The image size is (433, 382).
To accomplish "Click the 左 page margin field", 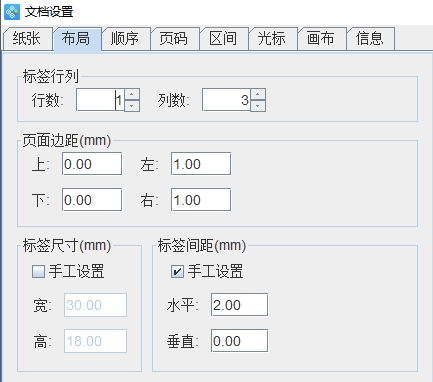I will [201, 164].
